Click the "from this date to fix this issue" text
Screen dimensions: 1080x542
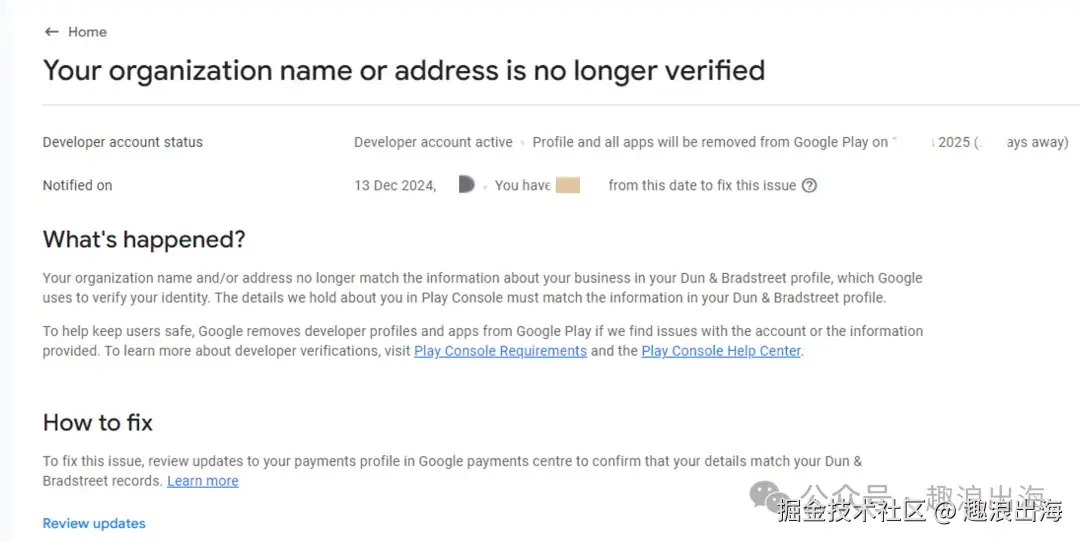[x=702, y=185]
